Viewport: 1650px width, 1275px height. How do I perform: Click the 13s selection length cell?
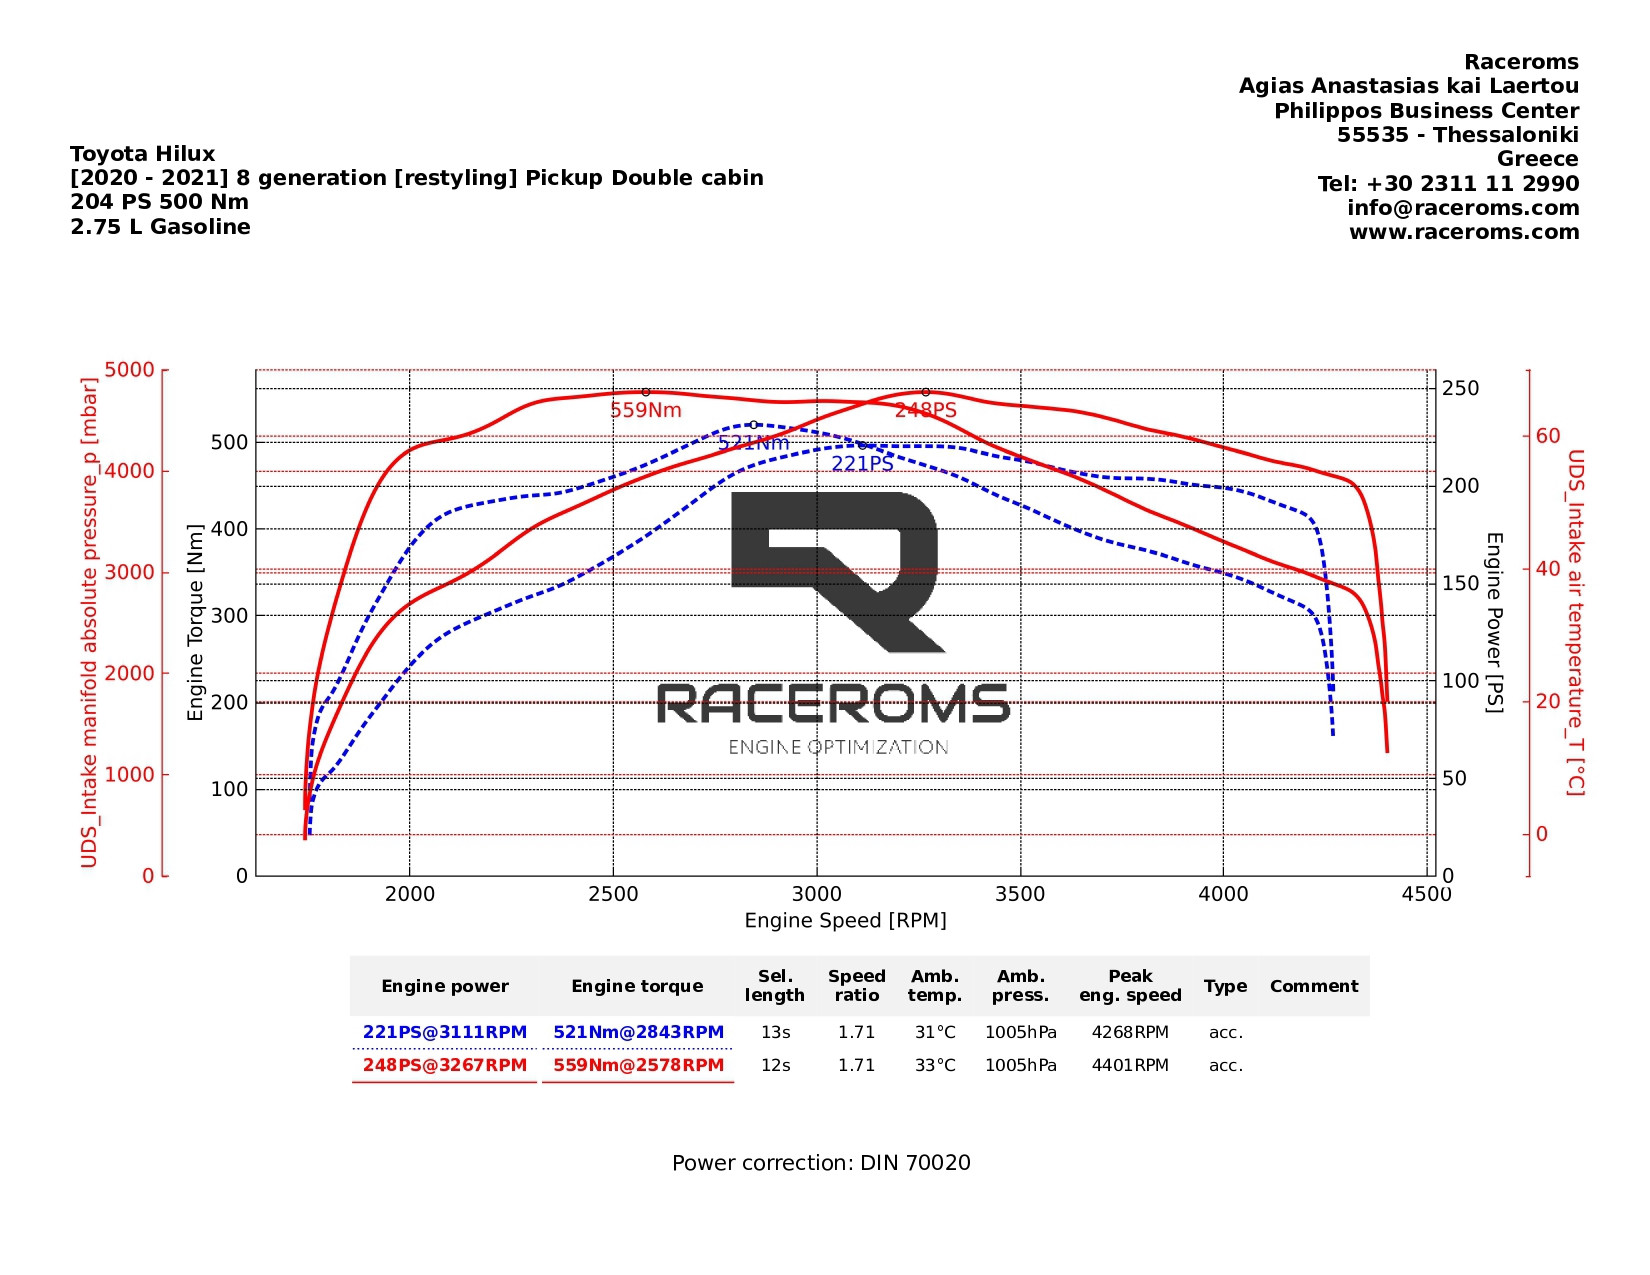(776, 1032)
